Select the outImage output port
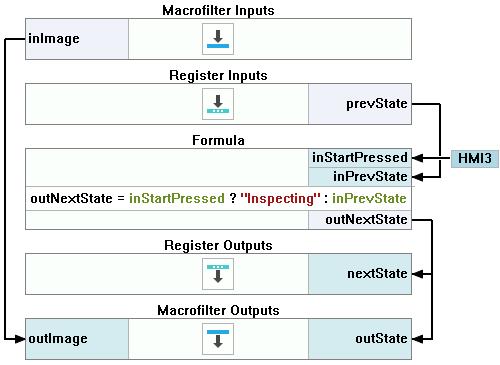Image resolution: width=500 pixels, height=365 pixels. click(77, 339)
